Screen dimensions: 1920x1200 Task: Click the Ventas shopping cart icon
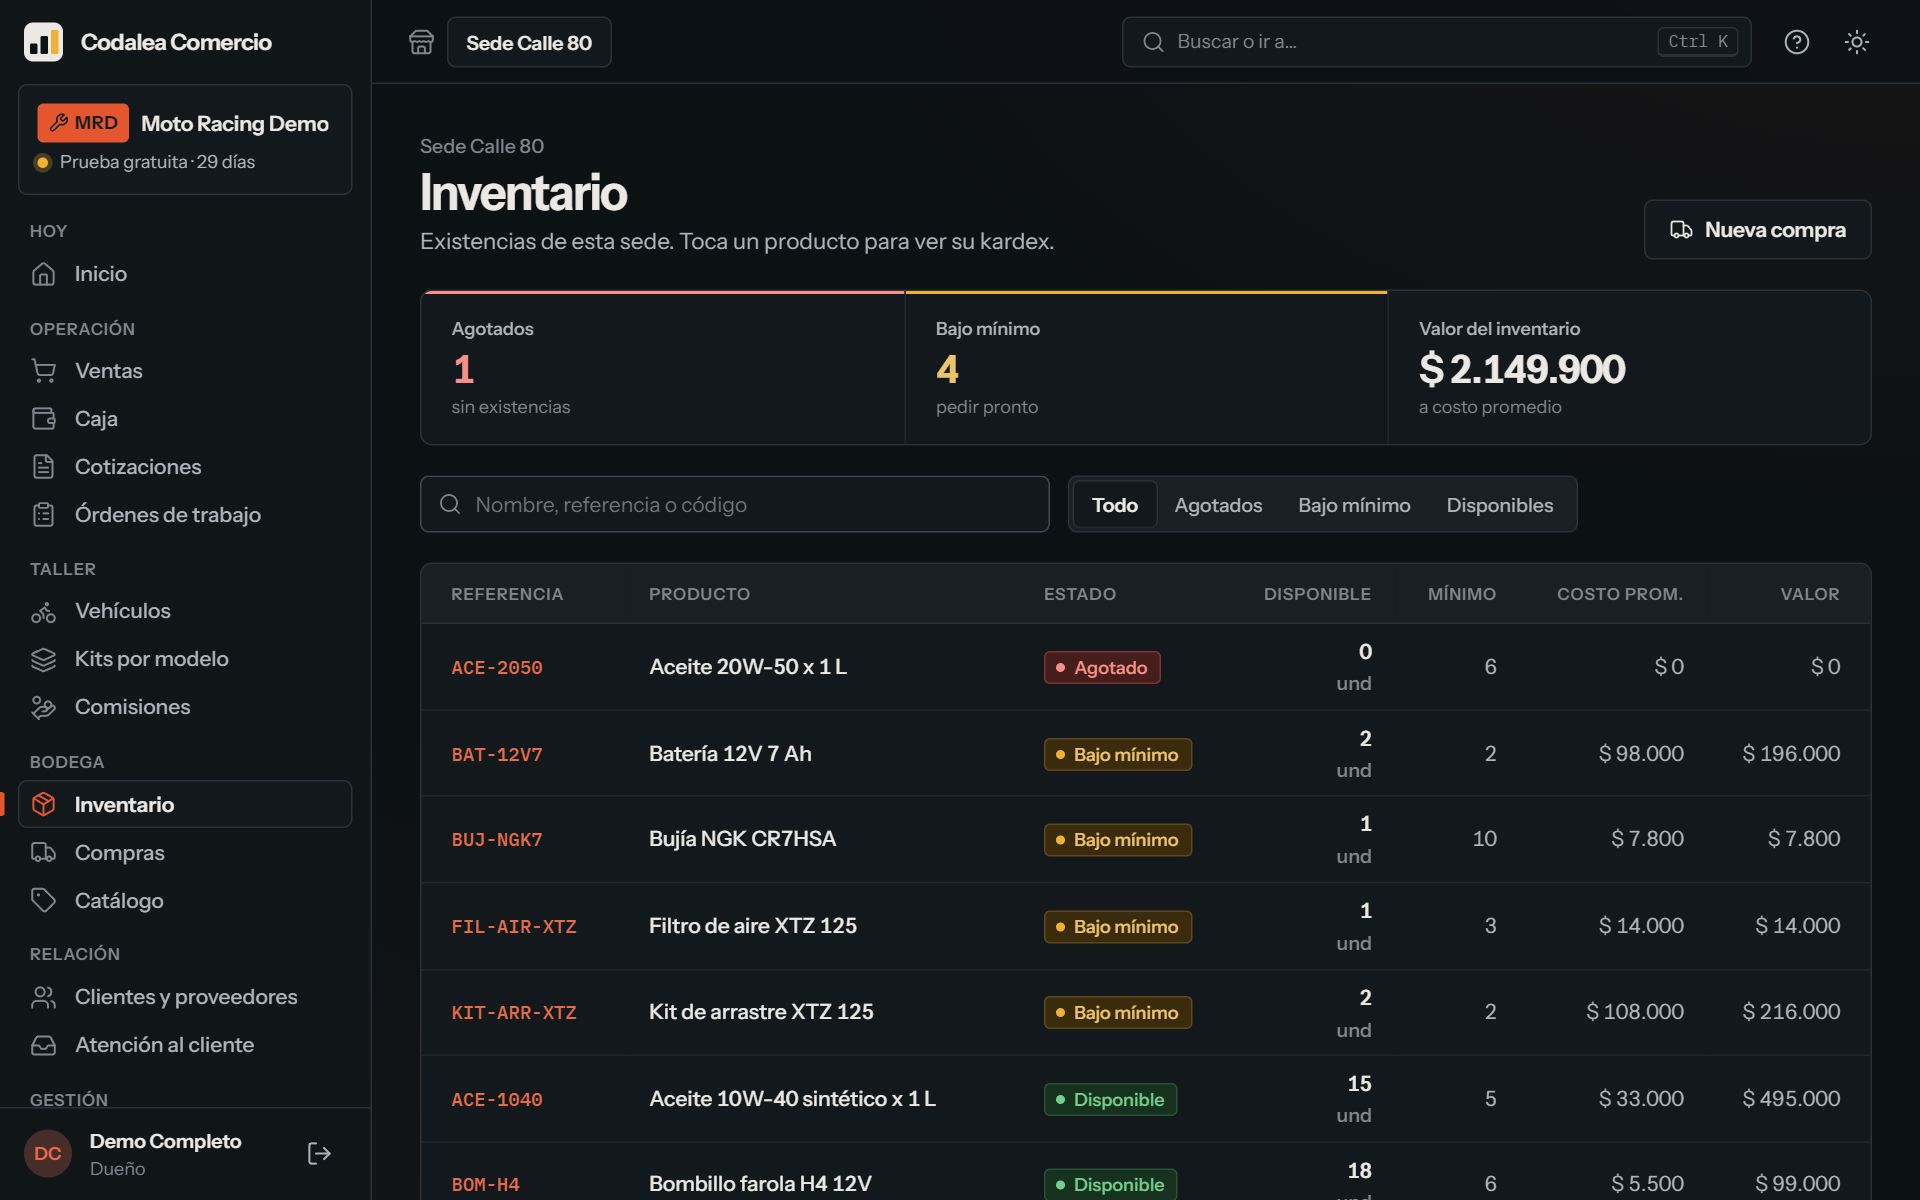43,371
